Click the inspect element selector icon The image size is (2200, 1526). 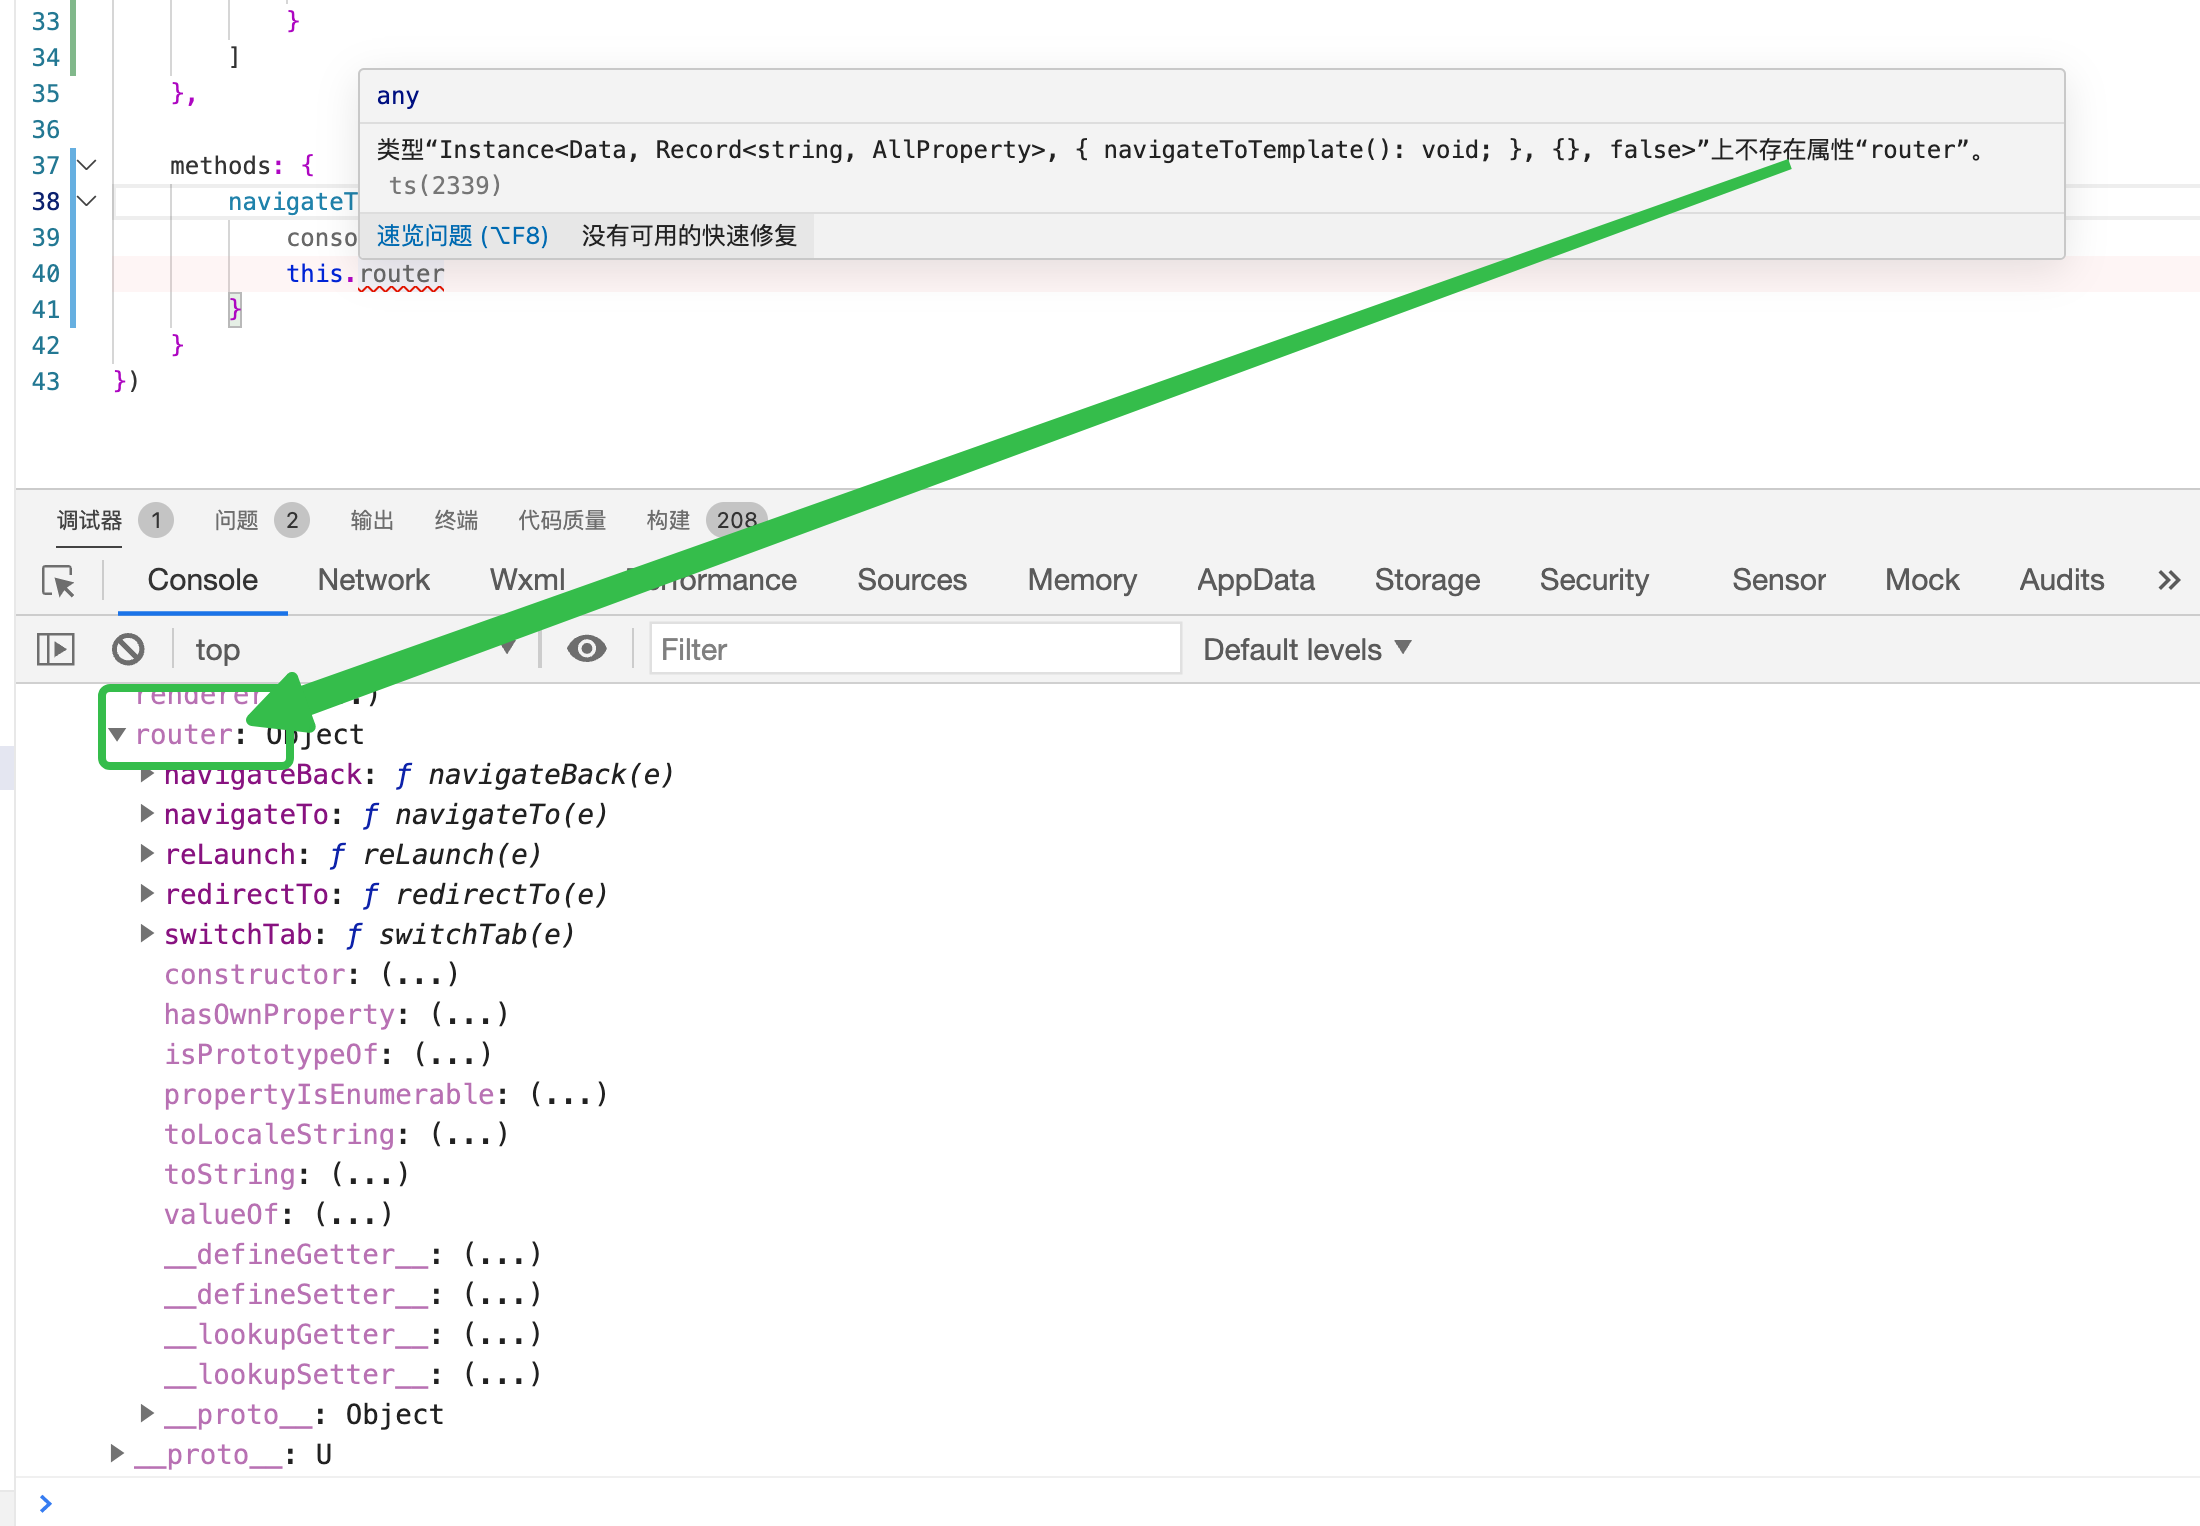(x=58, y=581)
